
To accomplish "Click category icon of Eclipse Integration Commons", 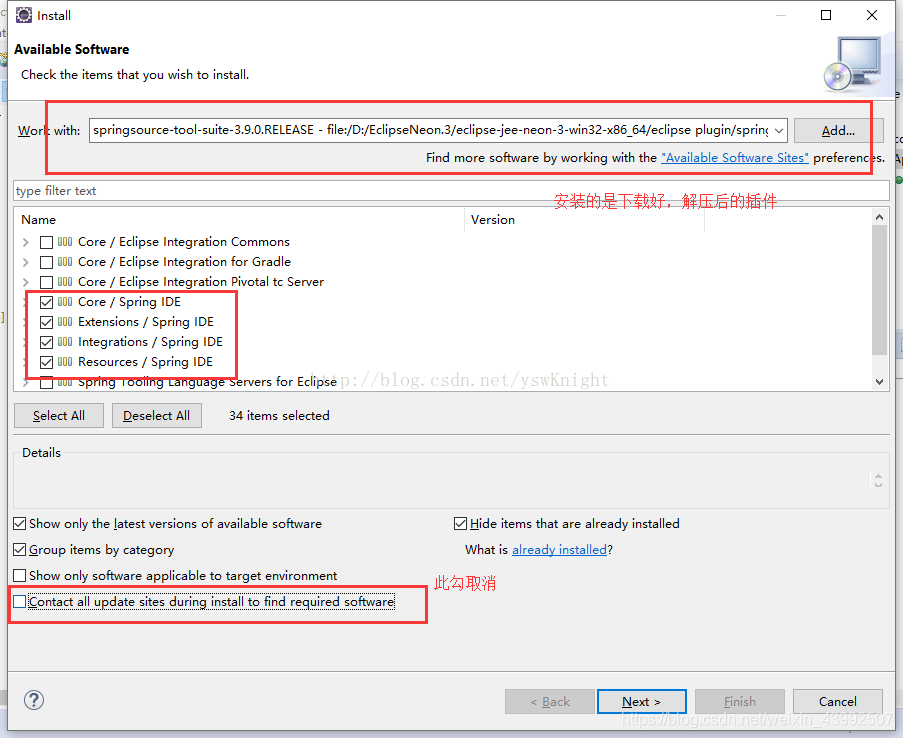I will (65, 242).
